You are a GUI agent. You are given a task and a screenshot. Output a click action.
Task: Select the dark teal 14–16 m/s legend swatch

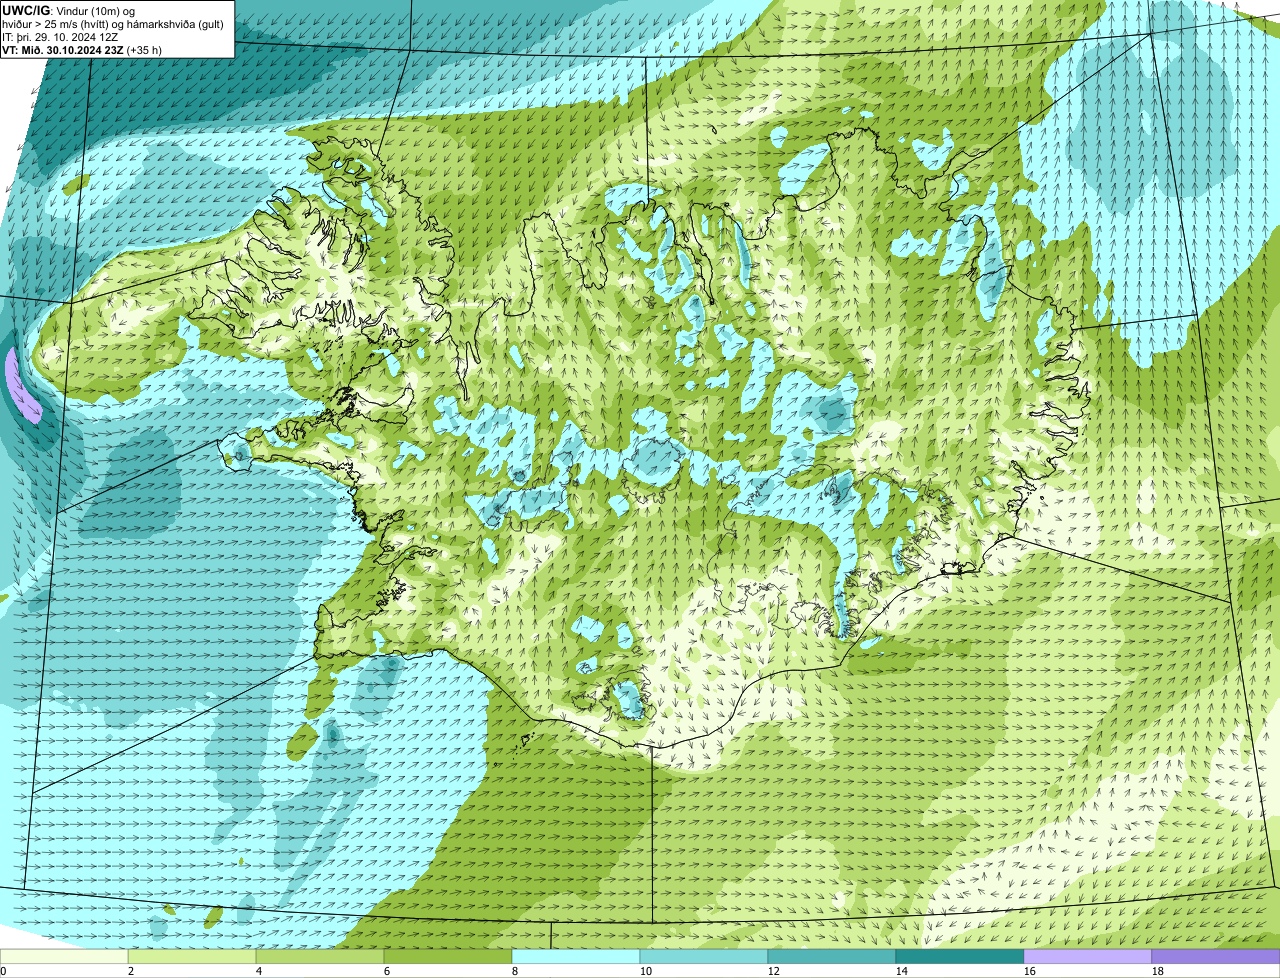pos(960,956)
